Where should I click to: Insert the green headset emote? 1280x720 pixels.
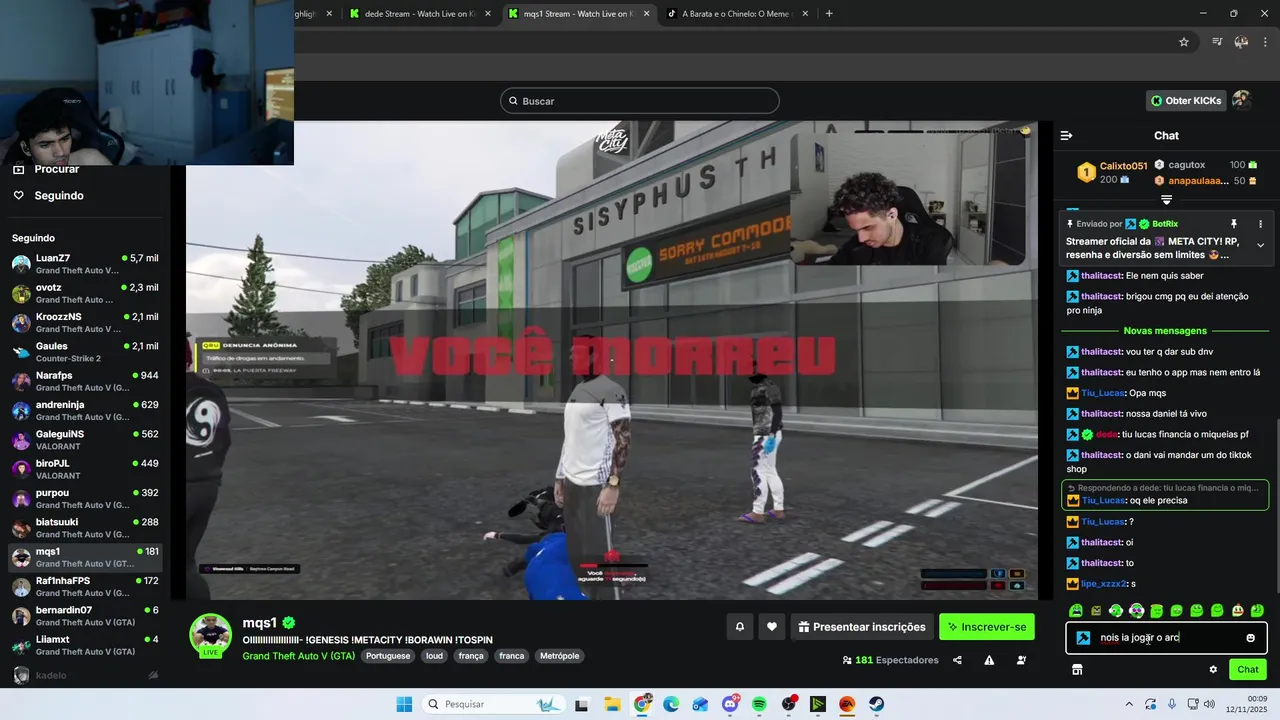coord(1116,610)
